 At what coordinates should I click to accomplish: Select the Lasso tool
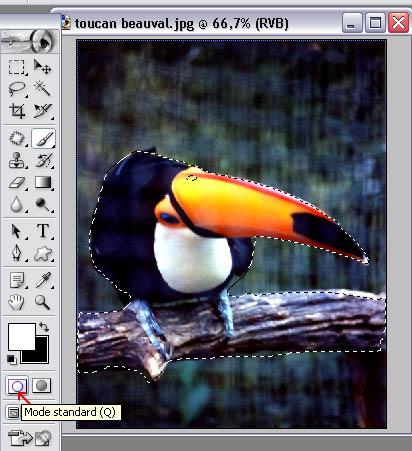(17, 89)
